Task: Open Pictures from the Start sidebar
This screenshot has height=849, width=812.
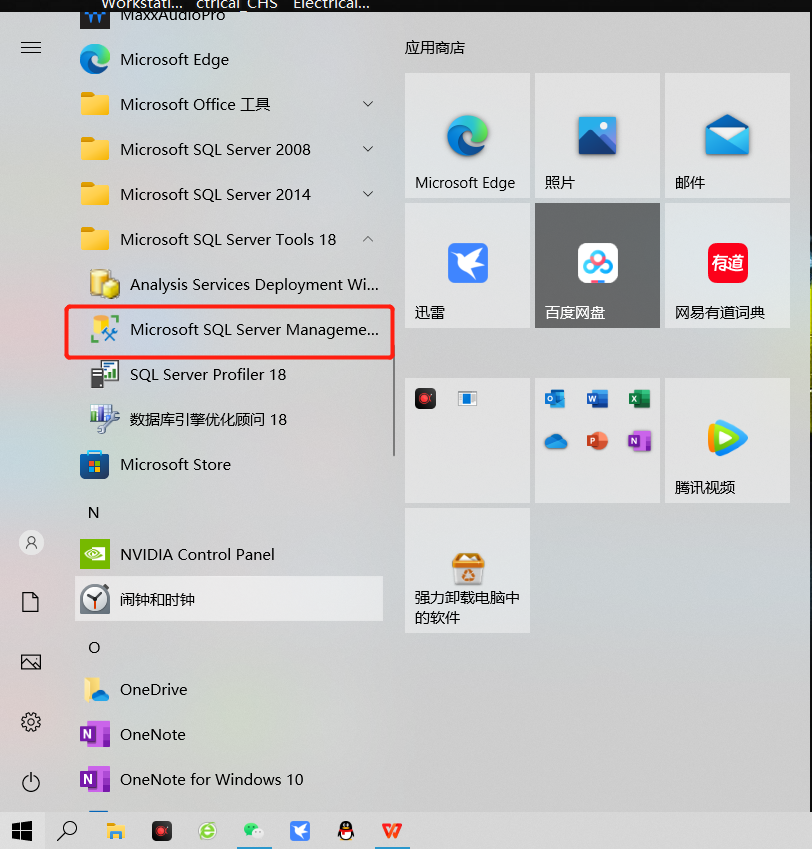Action: tap(31, 662)
